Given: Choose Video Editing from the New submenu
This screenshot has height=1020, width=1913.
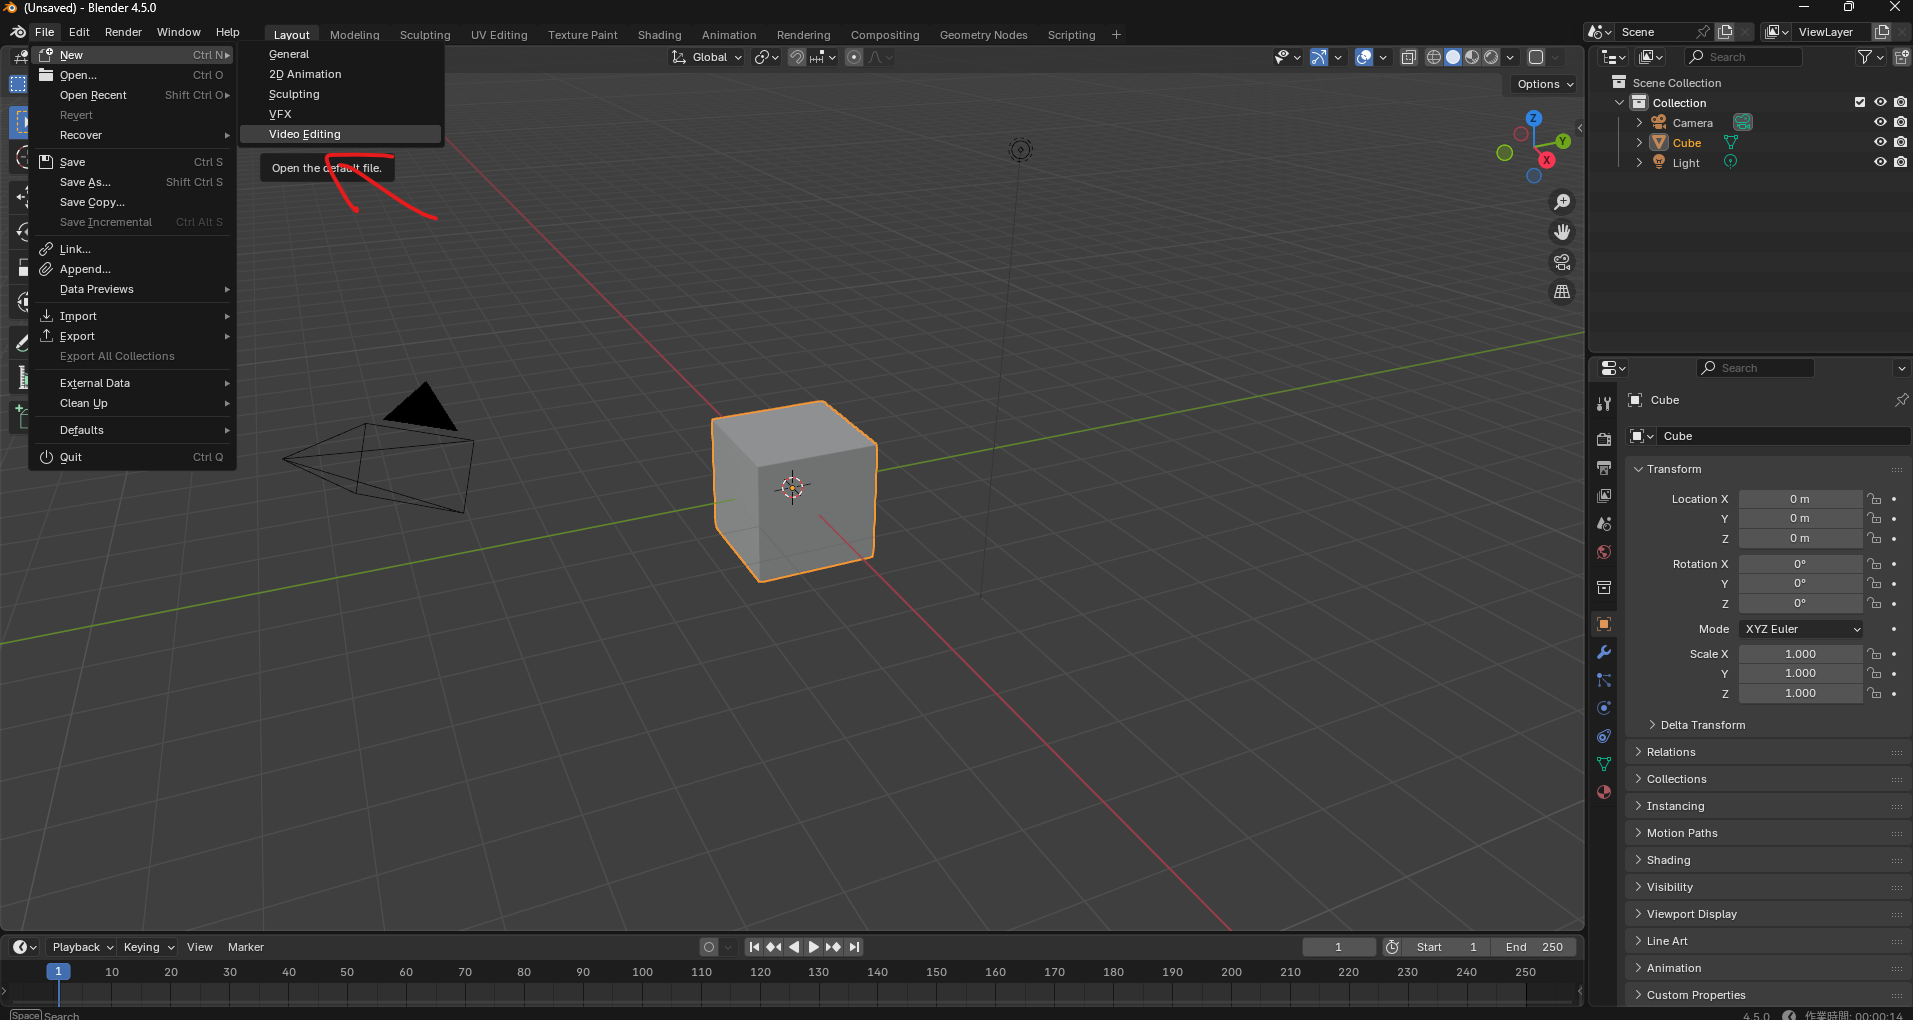Looking at the screenshot, I should point(305,133).
